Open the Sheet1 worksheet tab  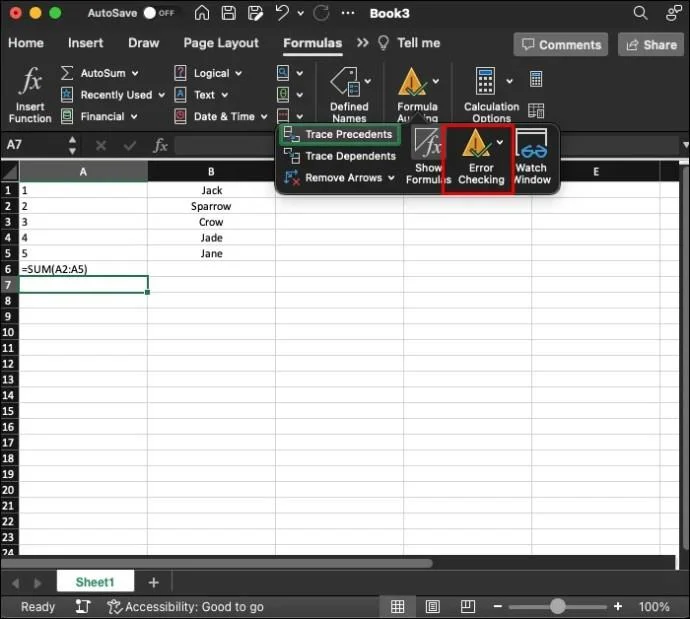point(95,582)
